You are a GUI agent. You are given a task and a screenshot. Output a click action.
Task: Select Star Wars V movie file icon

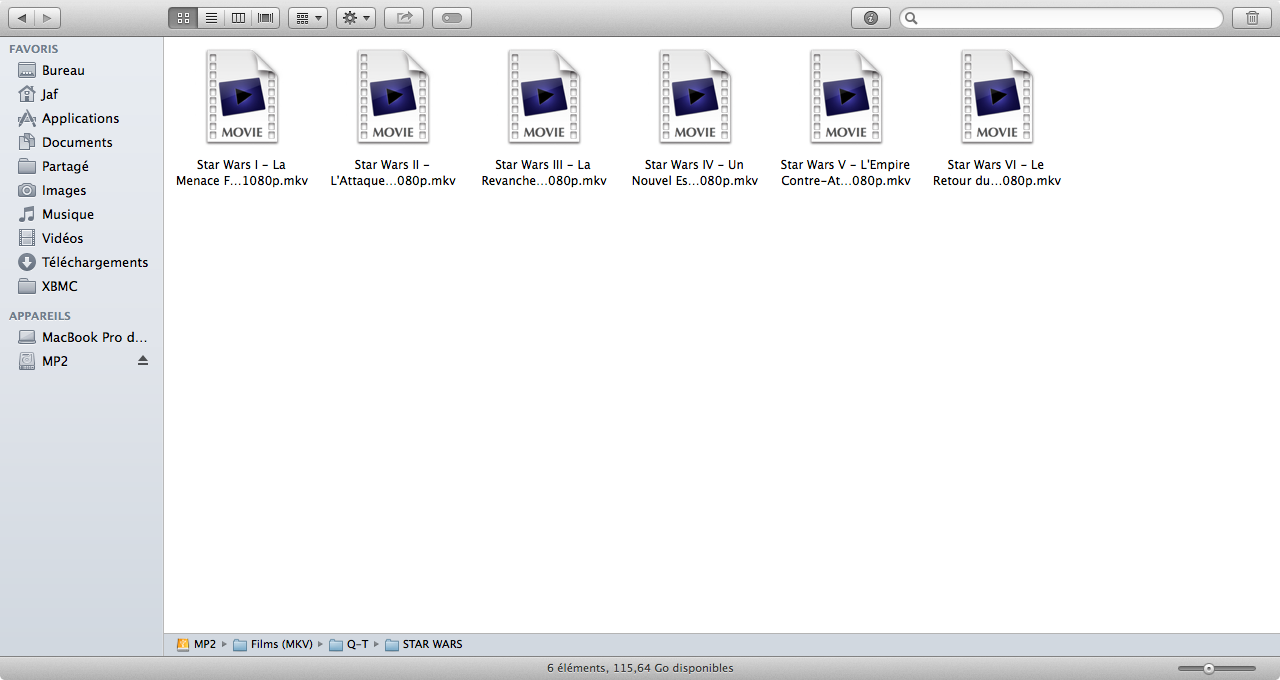pyautogui.click(x=846, y=97)
